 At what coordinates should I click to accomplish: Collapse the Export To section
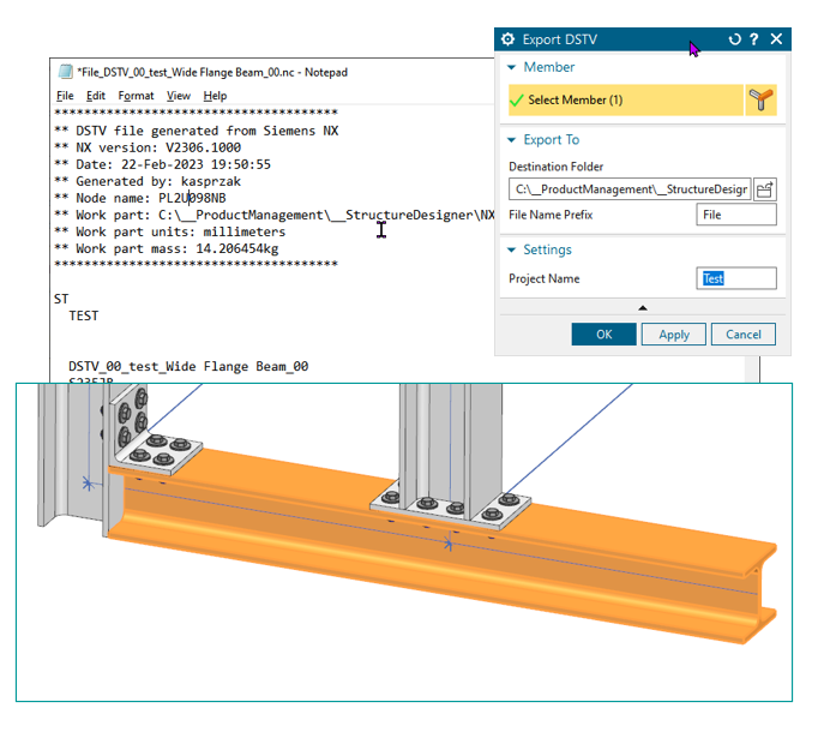512,141
